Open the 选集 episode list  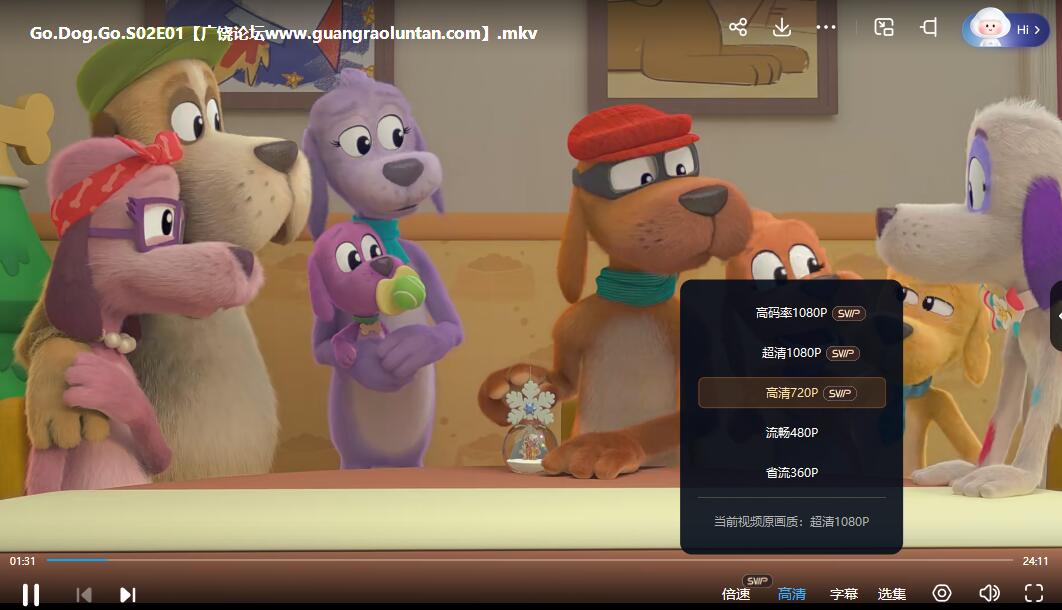click(x=891, y=594)
